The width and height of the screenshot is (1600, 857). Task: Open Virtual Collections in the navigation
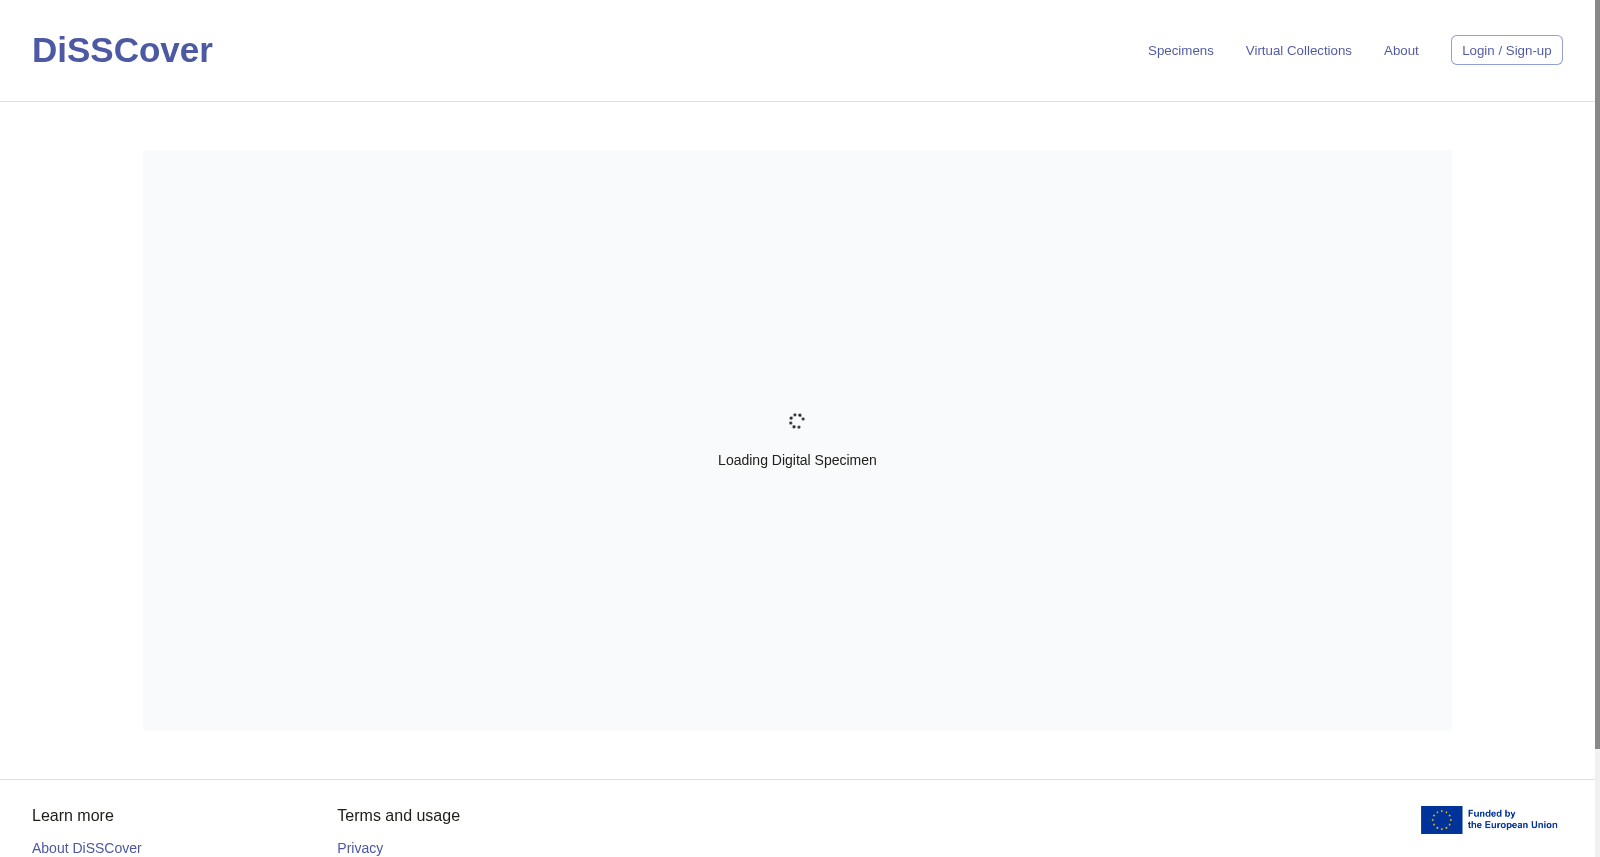[1298, 51]
